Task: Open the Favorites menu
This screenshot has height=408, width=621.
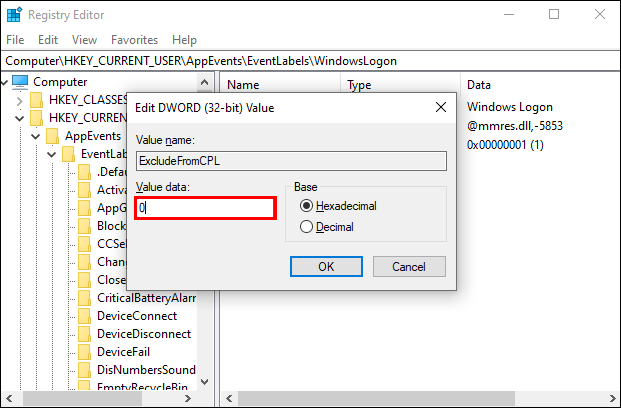Action: coord(134,39)
